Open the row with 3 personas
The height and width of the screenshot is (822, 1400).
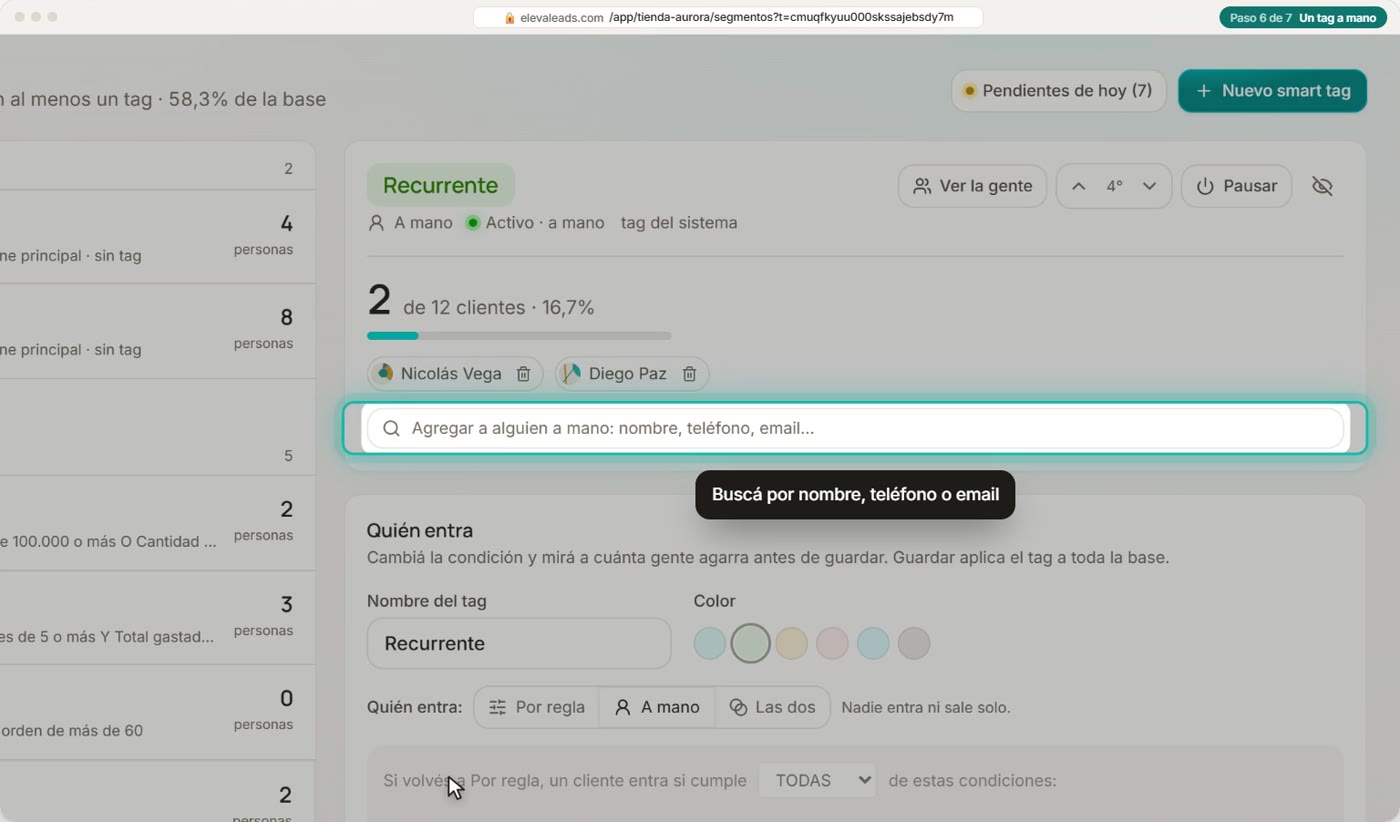157,618
